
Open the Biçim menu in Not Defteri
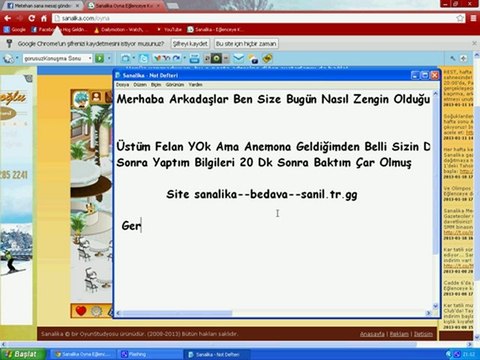point(156,85)
